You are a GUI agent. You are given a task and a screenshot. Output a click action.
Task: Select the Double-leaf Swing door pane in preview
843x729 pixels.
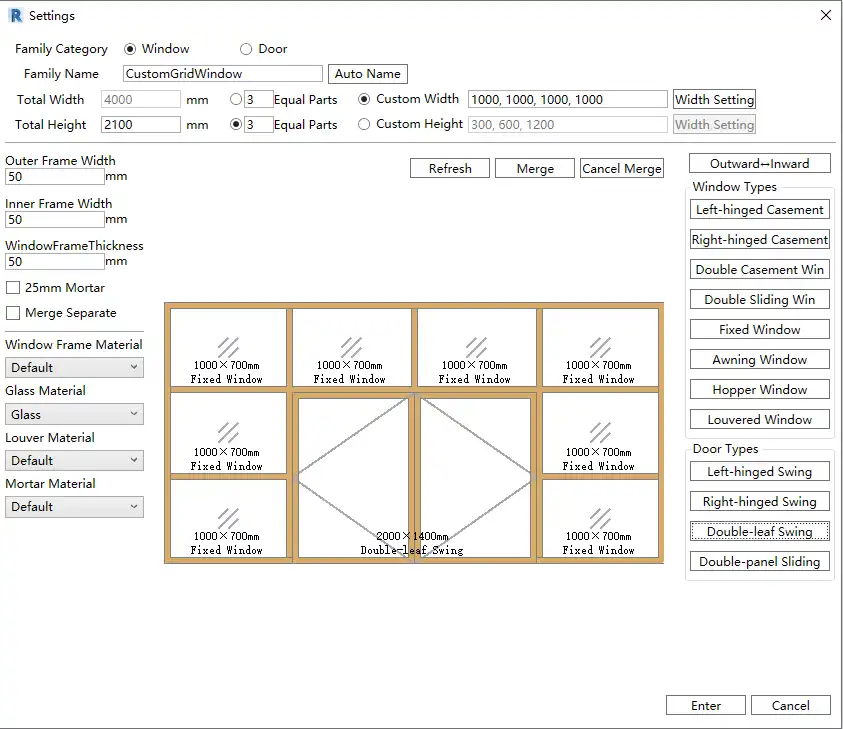point(413,476)
